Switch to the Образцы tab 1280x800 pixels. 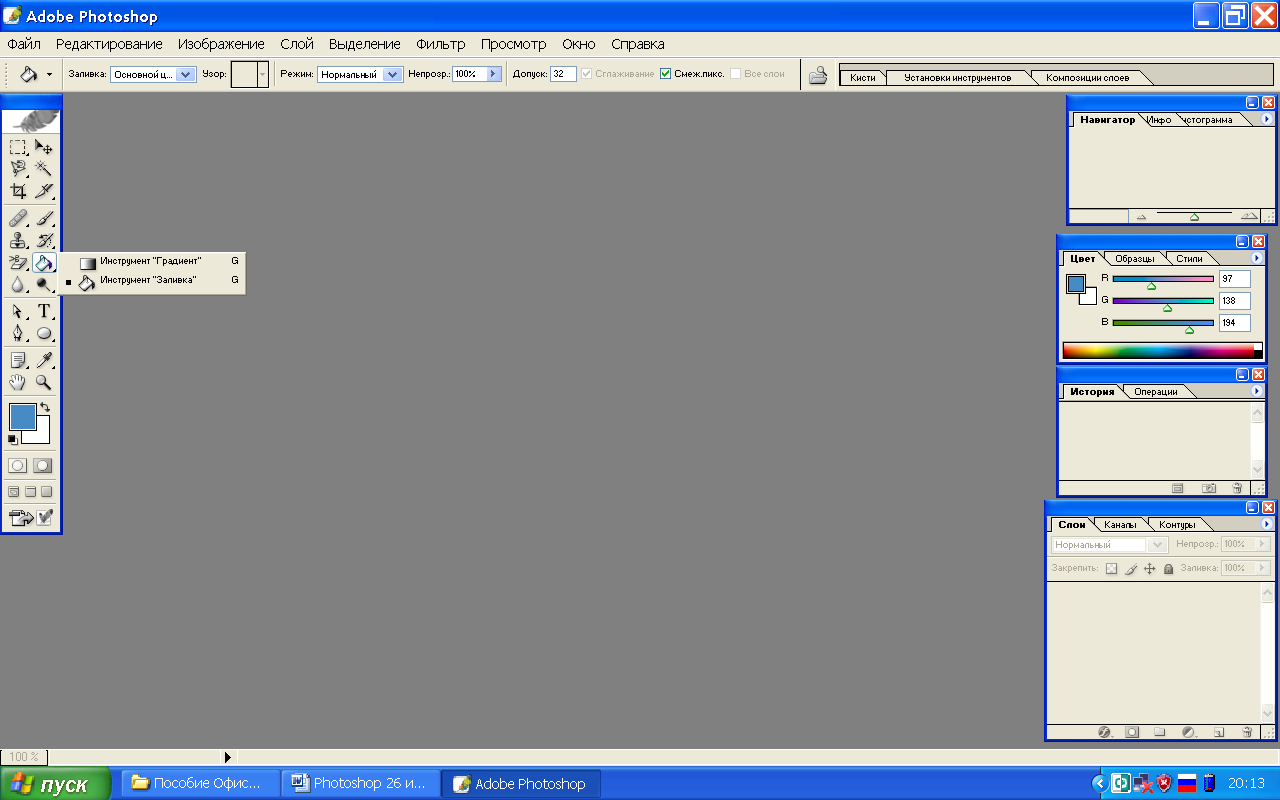tap(1134, 259)
